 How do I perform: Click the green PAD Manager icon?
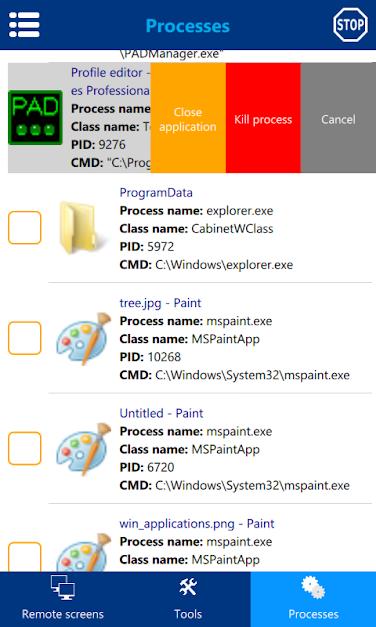35,118
